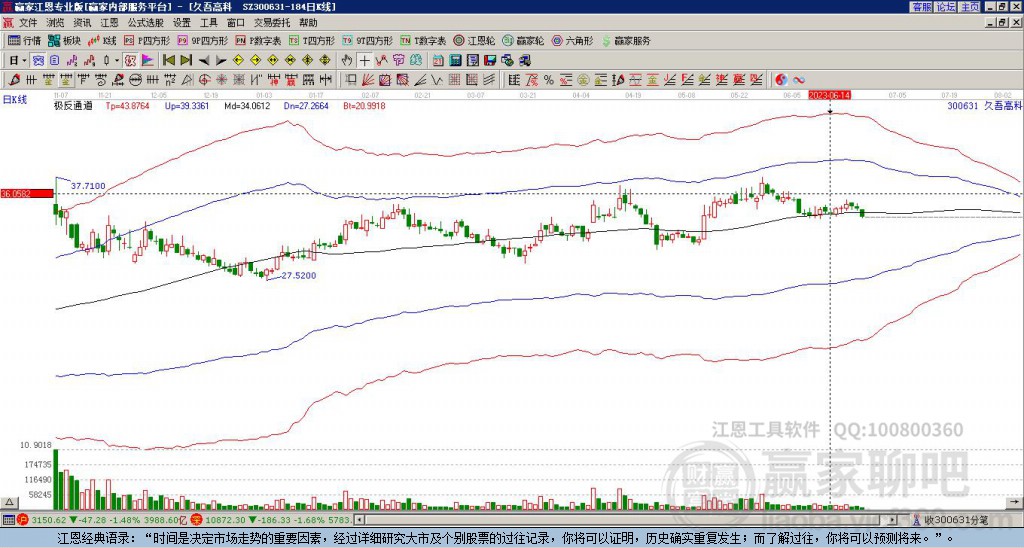The height and width of the screenshot is (548, 1024).
Task: Click the 27.5200 low price annotation
Action: pos(298,276)
